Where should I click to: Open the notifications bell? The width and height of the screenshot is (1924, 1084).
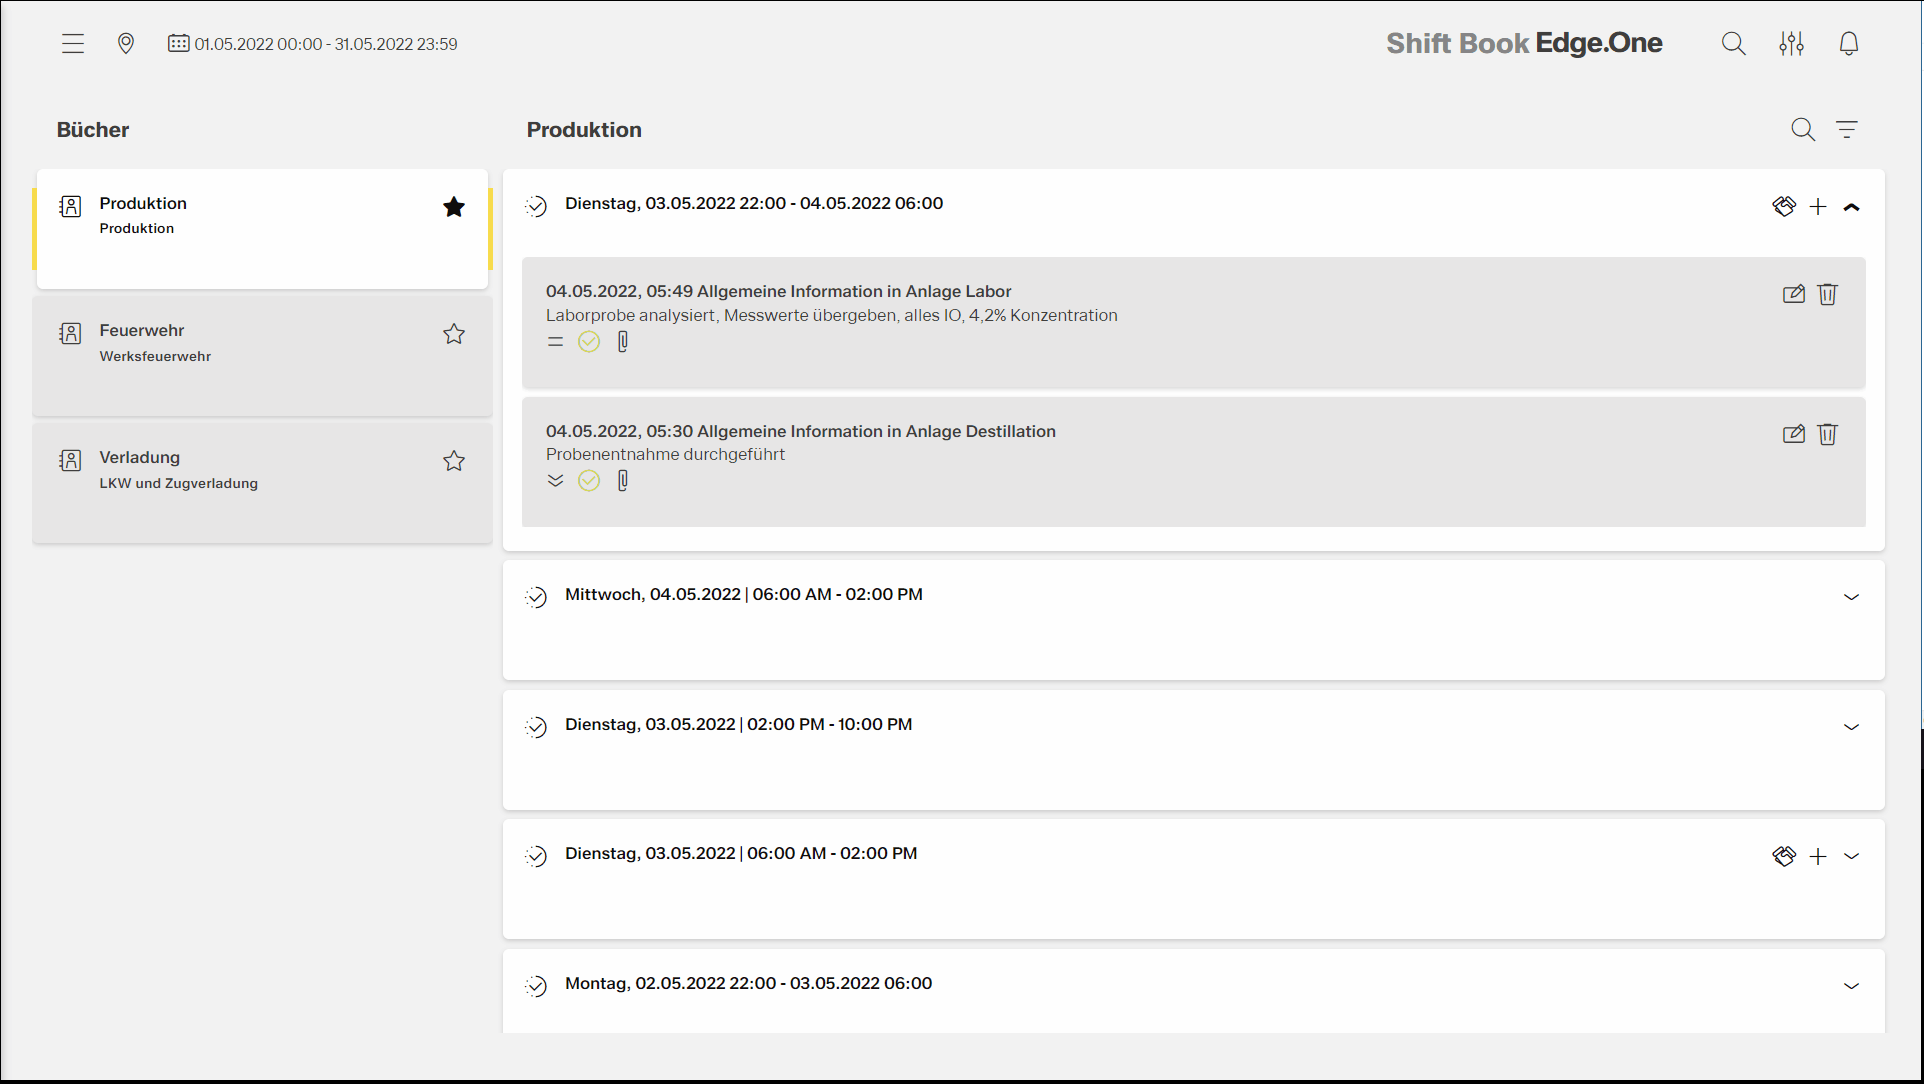point(1849,44)
